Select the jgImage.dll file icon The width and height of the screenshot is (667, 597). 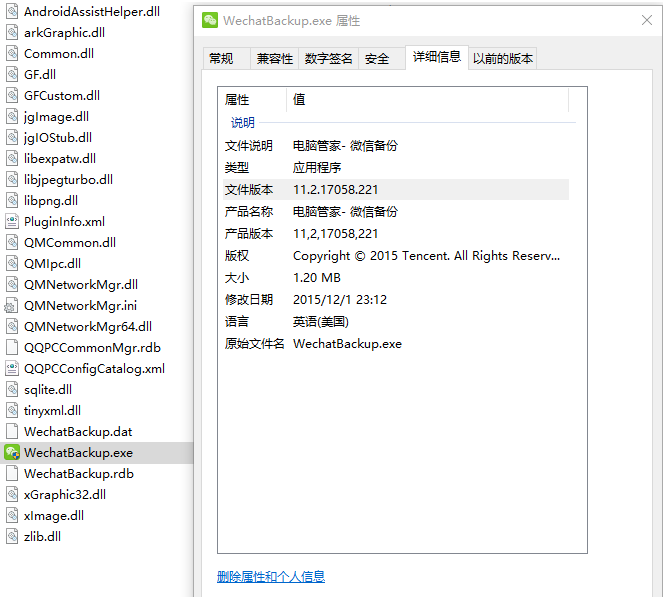pos(12,117)
